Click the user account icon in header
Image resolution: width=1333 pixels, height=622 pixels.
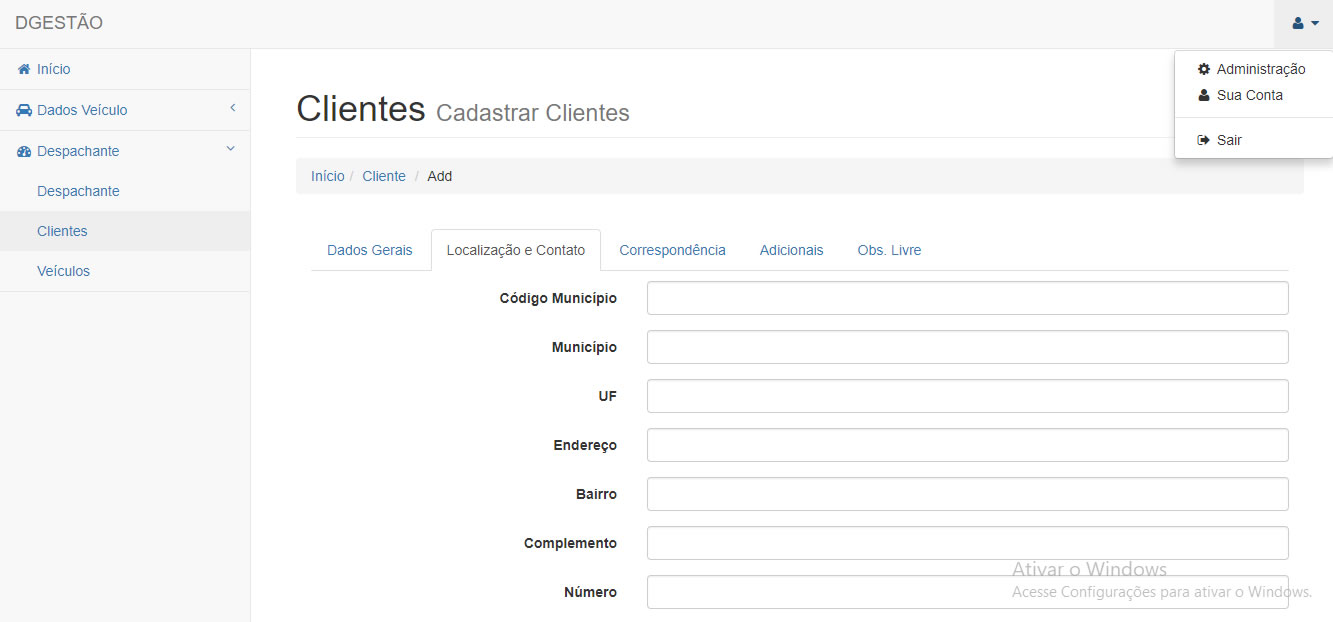[x=1298, y=23]
